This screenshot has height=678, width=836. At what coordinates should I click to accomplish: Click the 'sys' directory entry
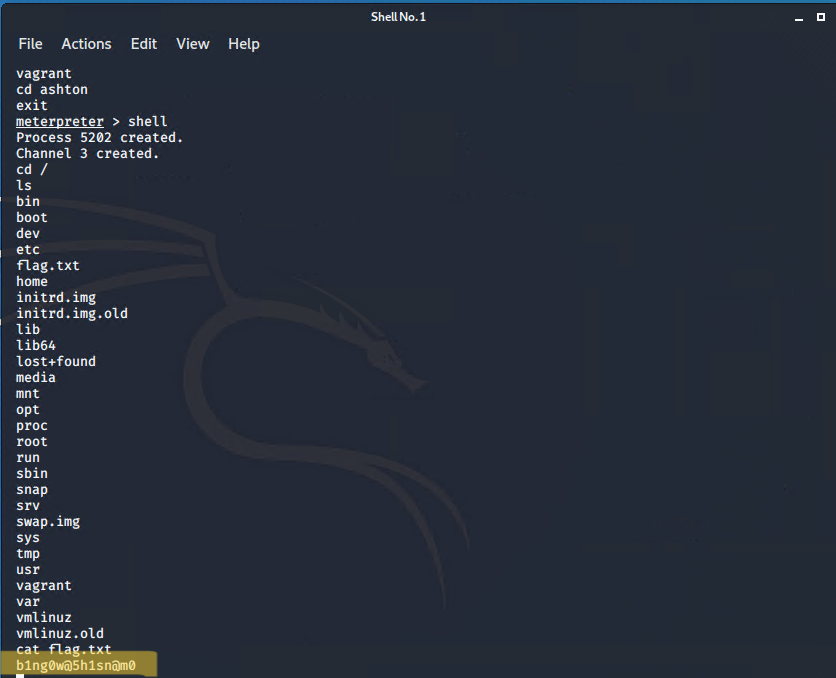pyautogui.click(x=28, y=538)
